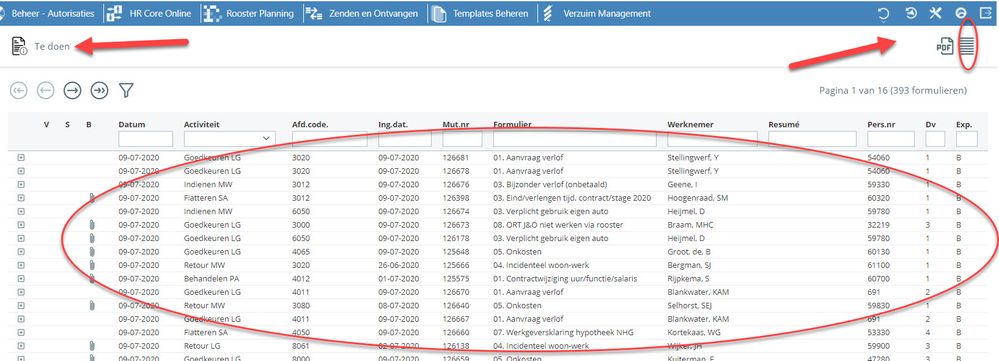Open the Rooster Planning menu label
999x361 pixels.
[x=260, y=13]
